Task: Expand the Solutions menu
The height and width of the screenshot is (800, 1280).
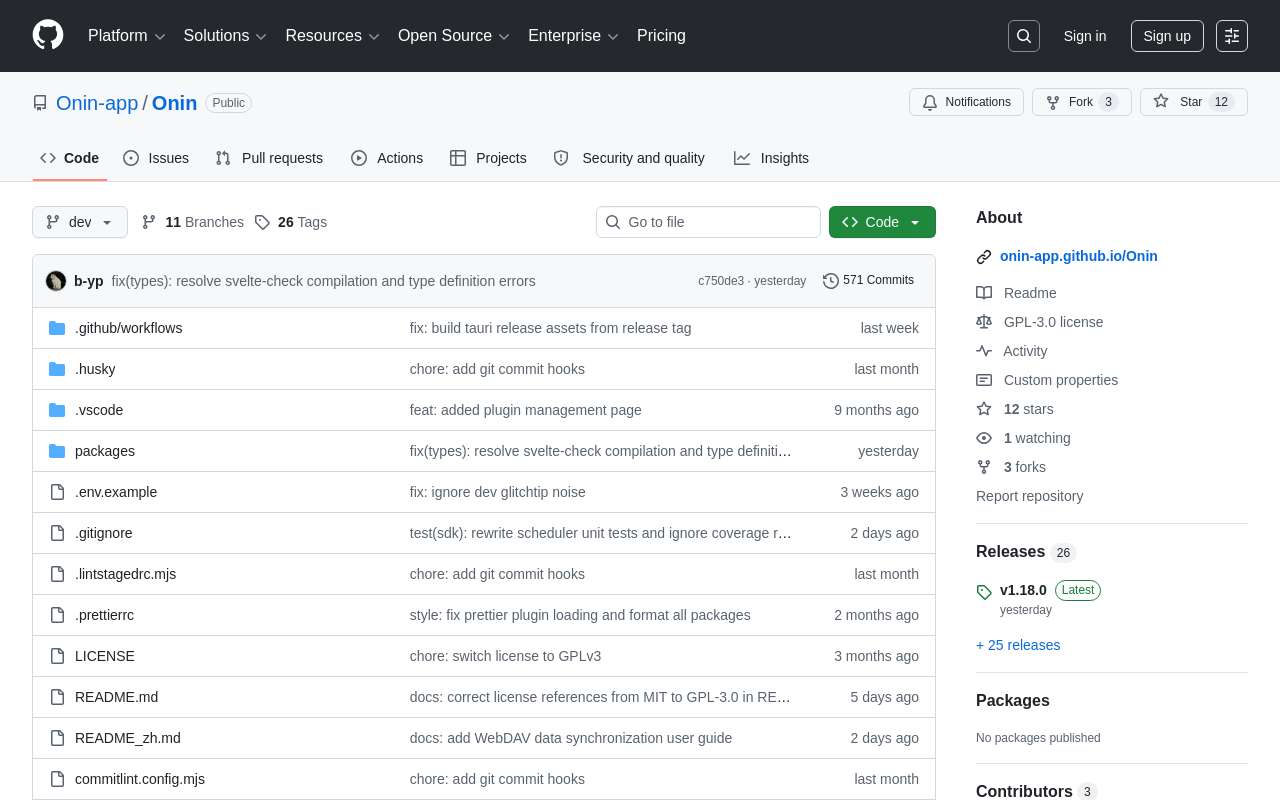Action: [x=225, y=36]
